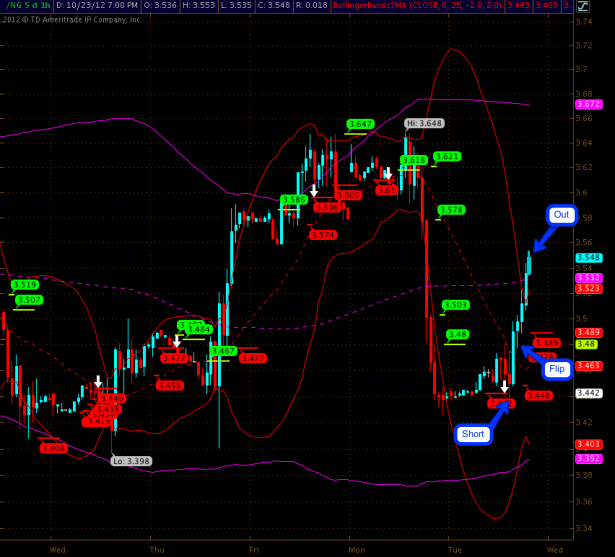The image size is (615, 557).
Task: Select the 'Out' annotation bubble
Action: click(561, 214)
